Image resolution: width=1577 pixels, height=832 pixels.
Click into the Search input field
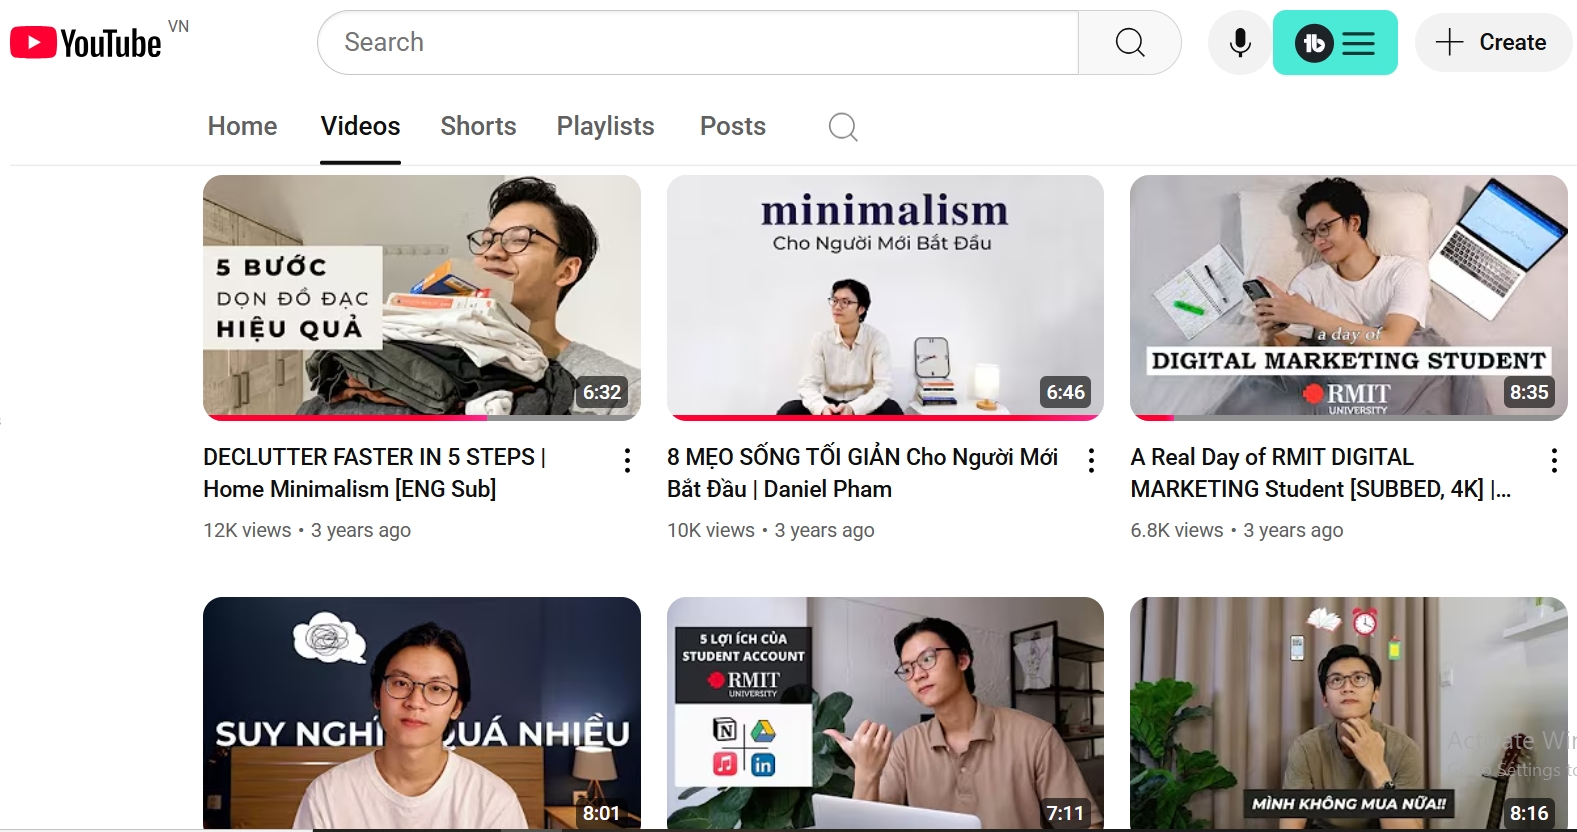point(698,43)
